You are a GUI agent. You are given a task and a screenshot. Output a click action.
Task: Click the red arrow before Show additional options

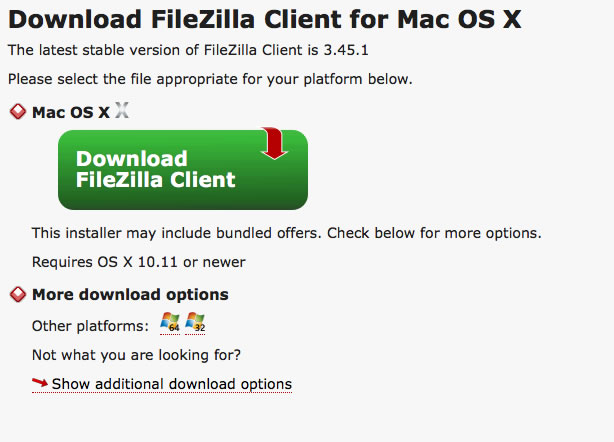[x=40, y=383]
